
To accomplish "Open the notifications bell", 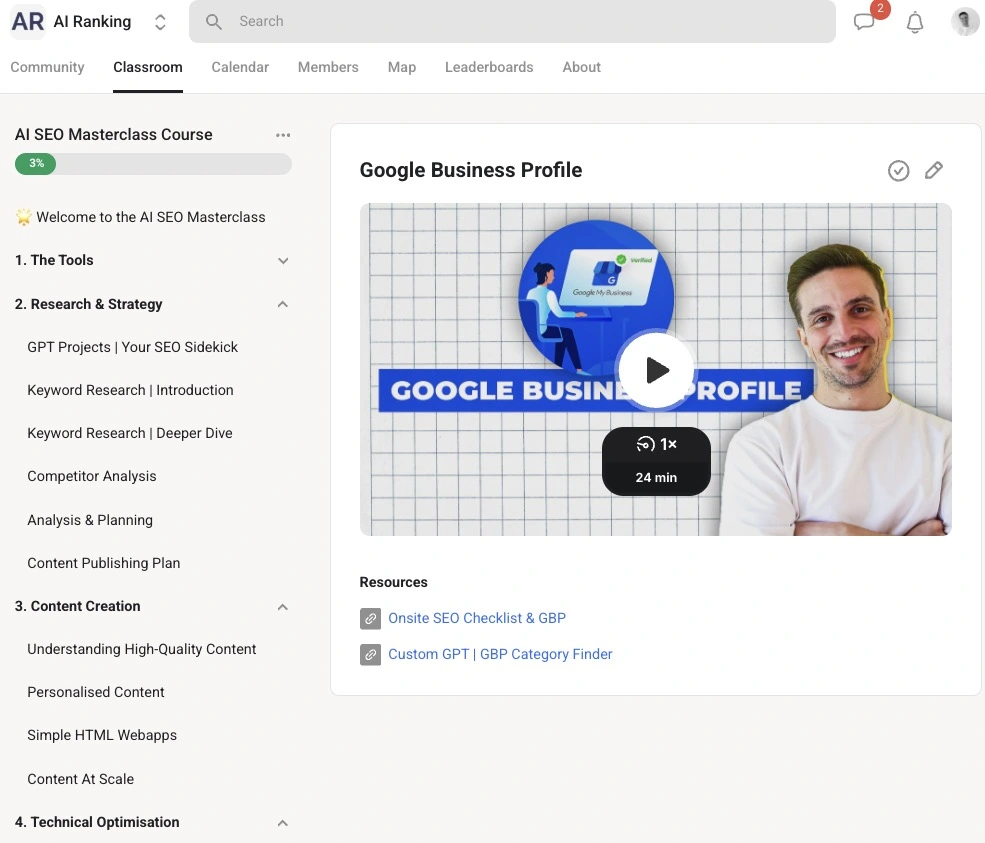I will (915, 22).
